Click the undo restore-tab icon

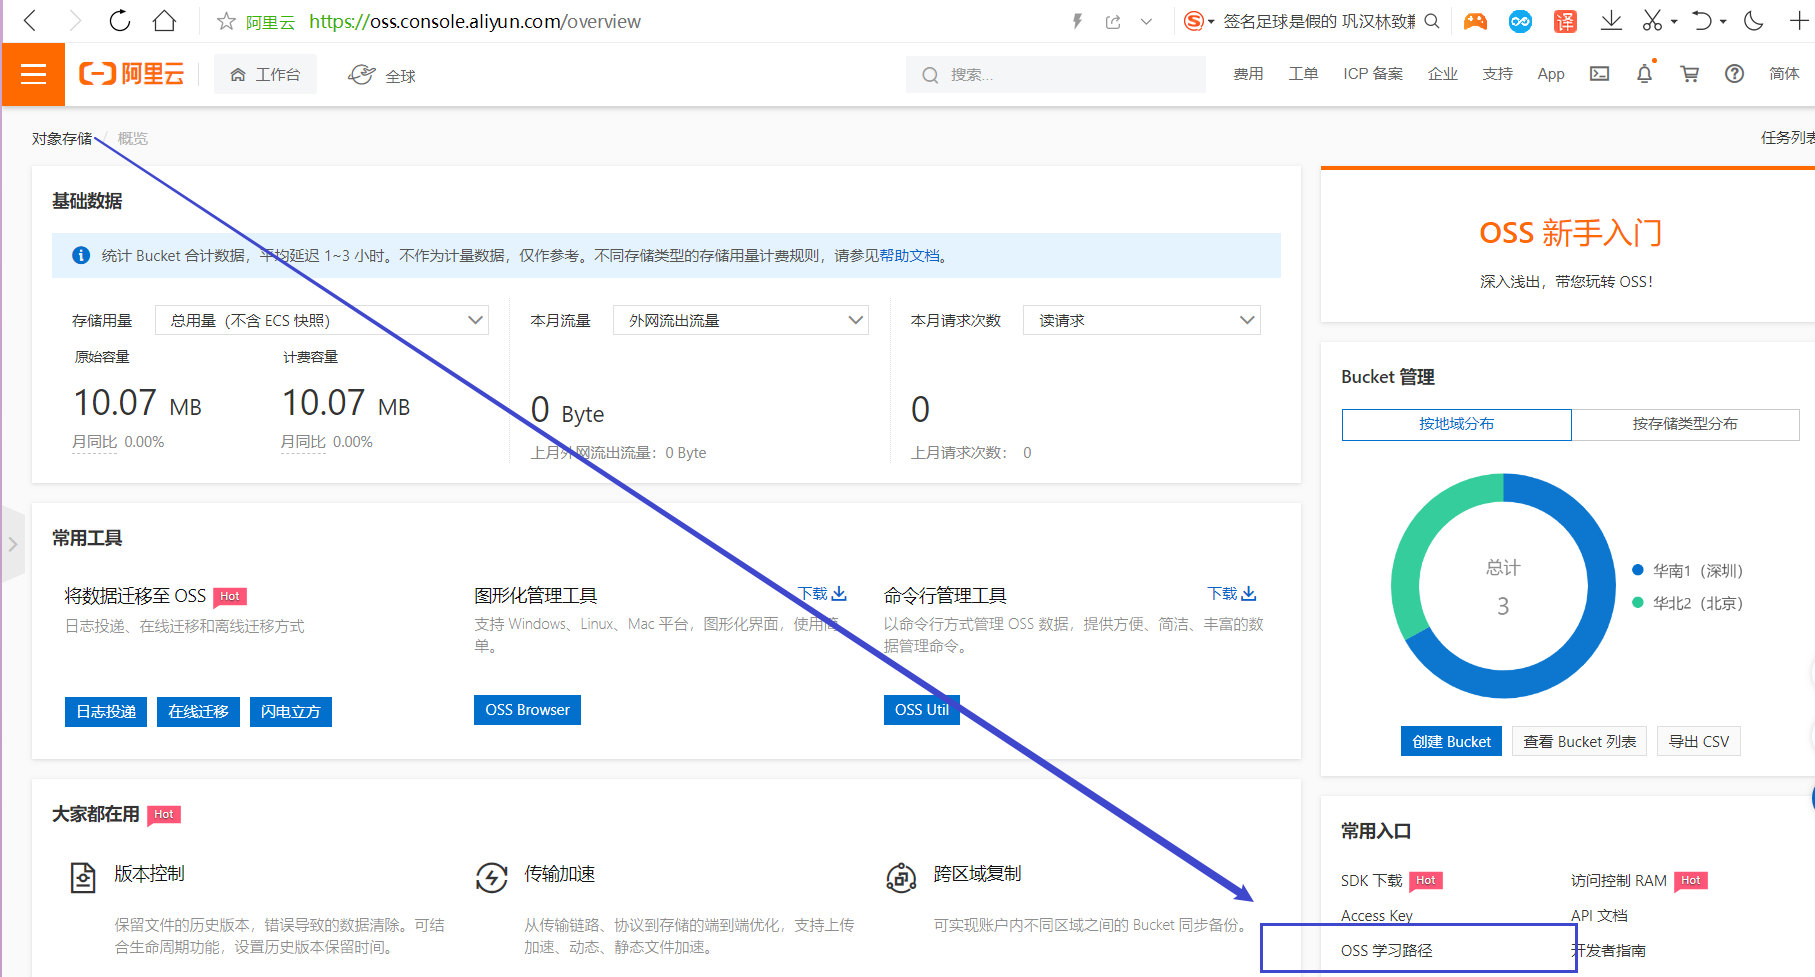tap(1702, 21)
